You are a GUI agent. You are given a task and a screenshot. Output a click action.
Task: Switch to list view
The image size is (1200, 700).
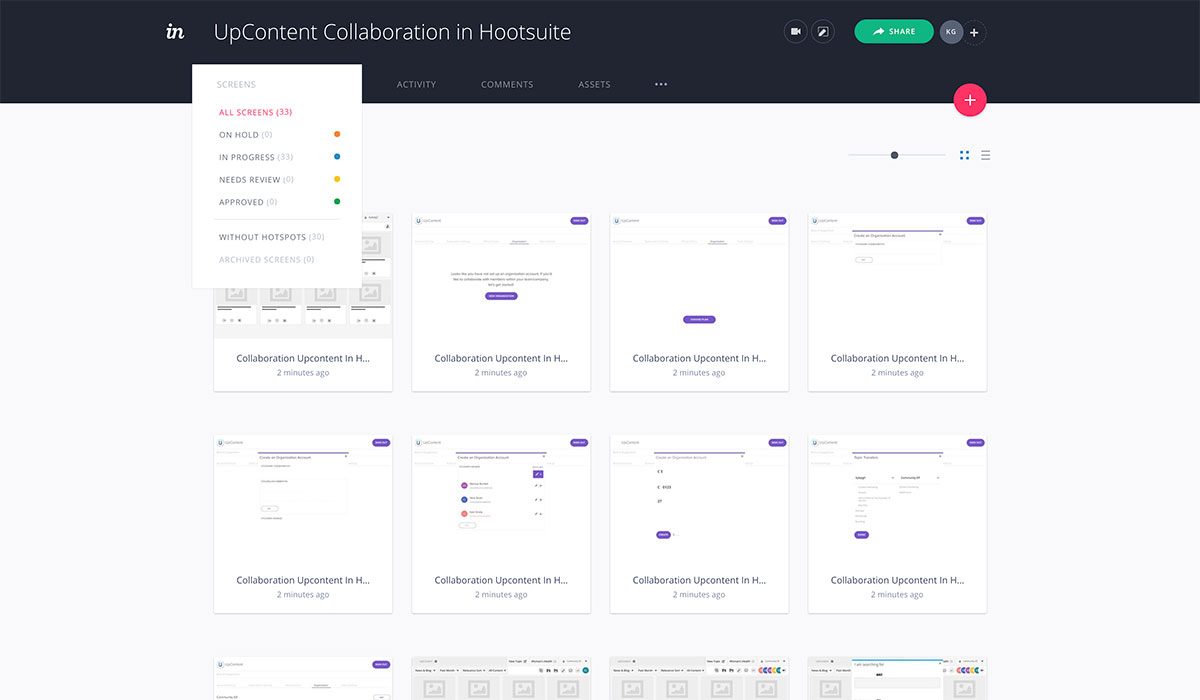[x=985, y=155]
